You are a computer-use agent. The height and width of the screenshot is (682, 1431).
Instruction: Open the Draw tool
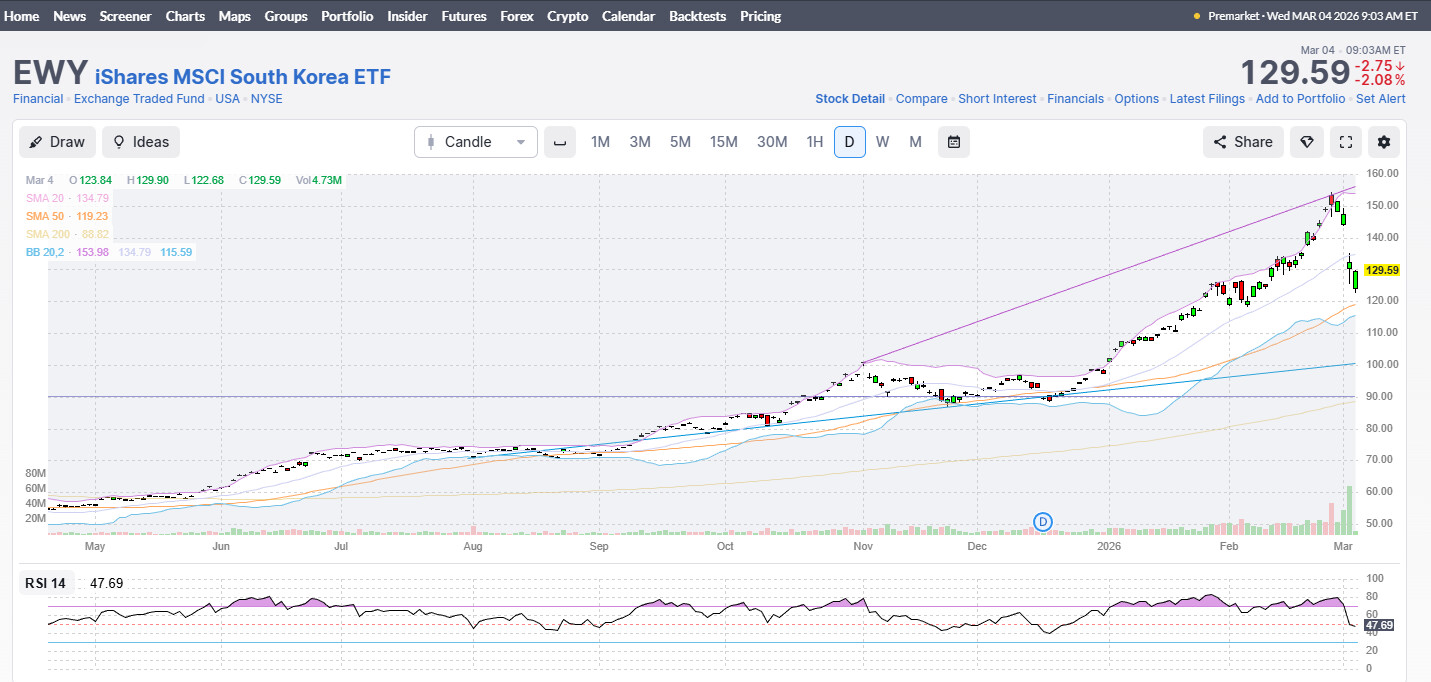pyautogui.click(x=57, y=142)
